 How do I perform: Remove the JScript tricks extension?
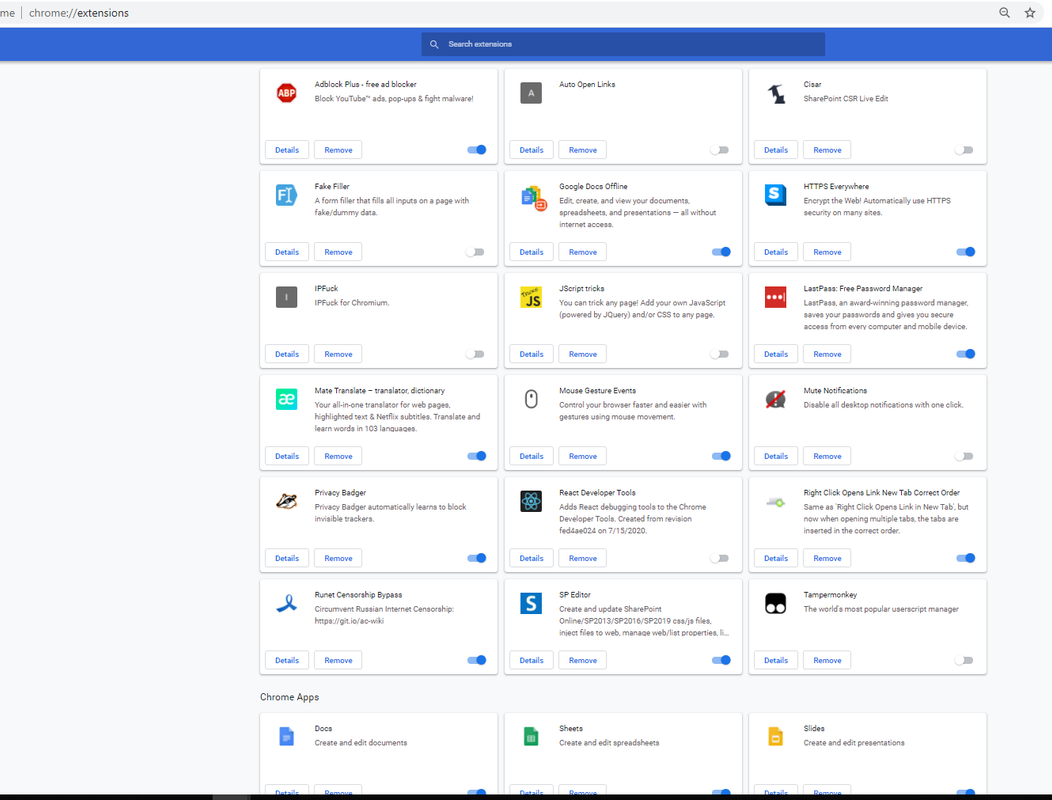click(x=582, y=354)
